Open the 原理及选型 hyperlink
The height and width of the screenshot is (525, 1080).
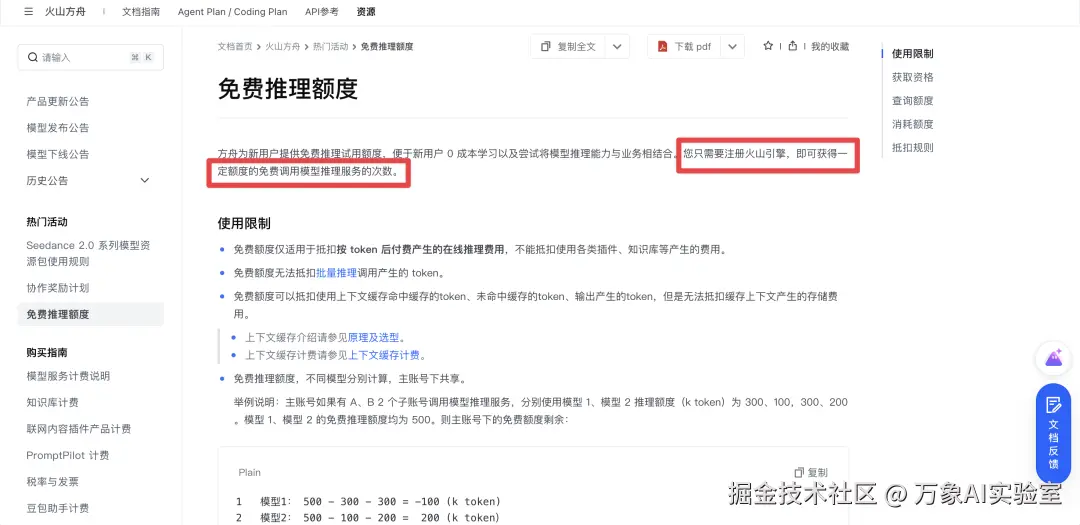pyautogui.click(x=373, y=338)
